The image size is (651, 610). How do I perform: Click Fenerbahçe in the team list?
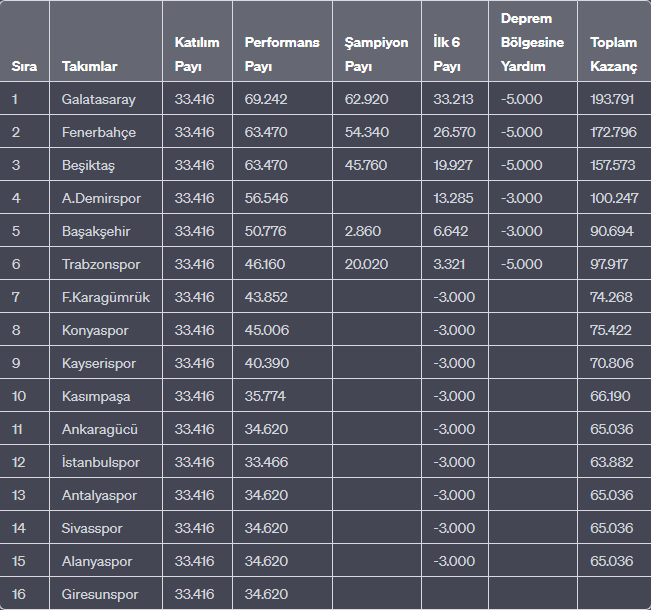(x=98, y=132)
